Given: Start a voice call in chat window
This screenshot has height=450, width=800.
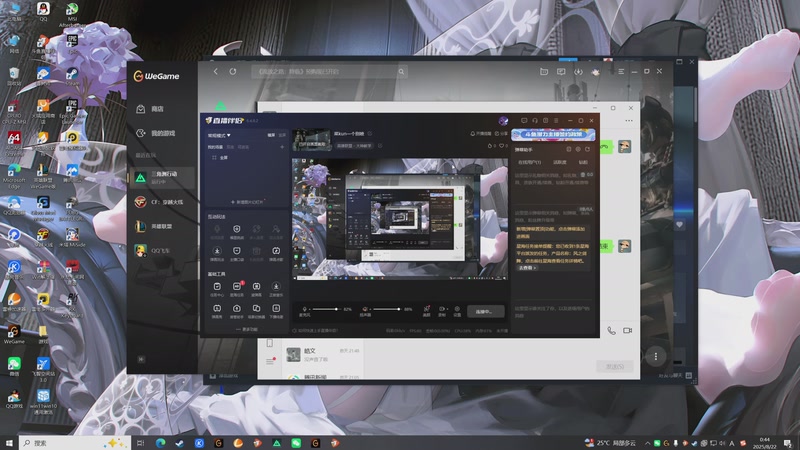Looking at the screenshot, I should click(611, 331).
